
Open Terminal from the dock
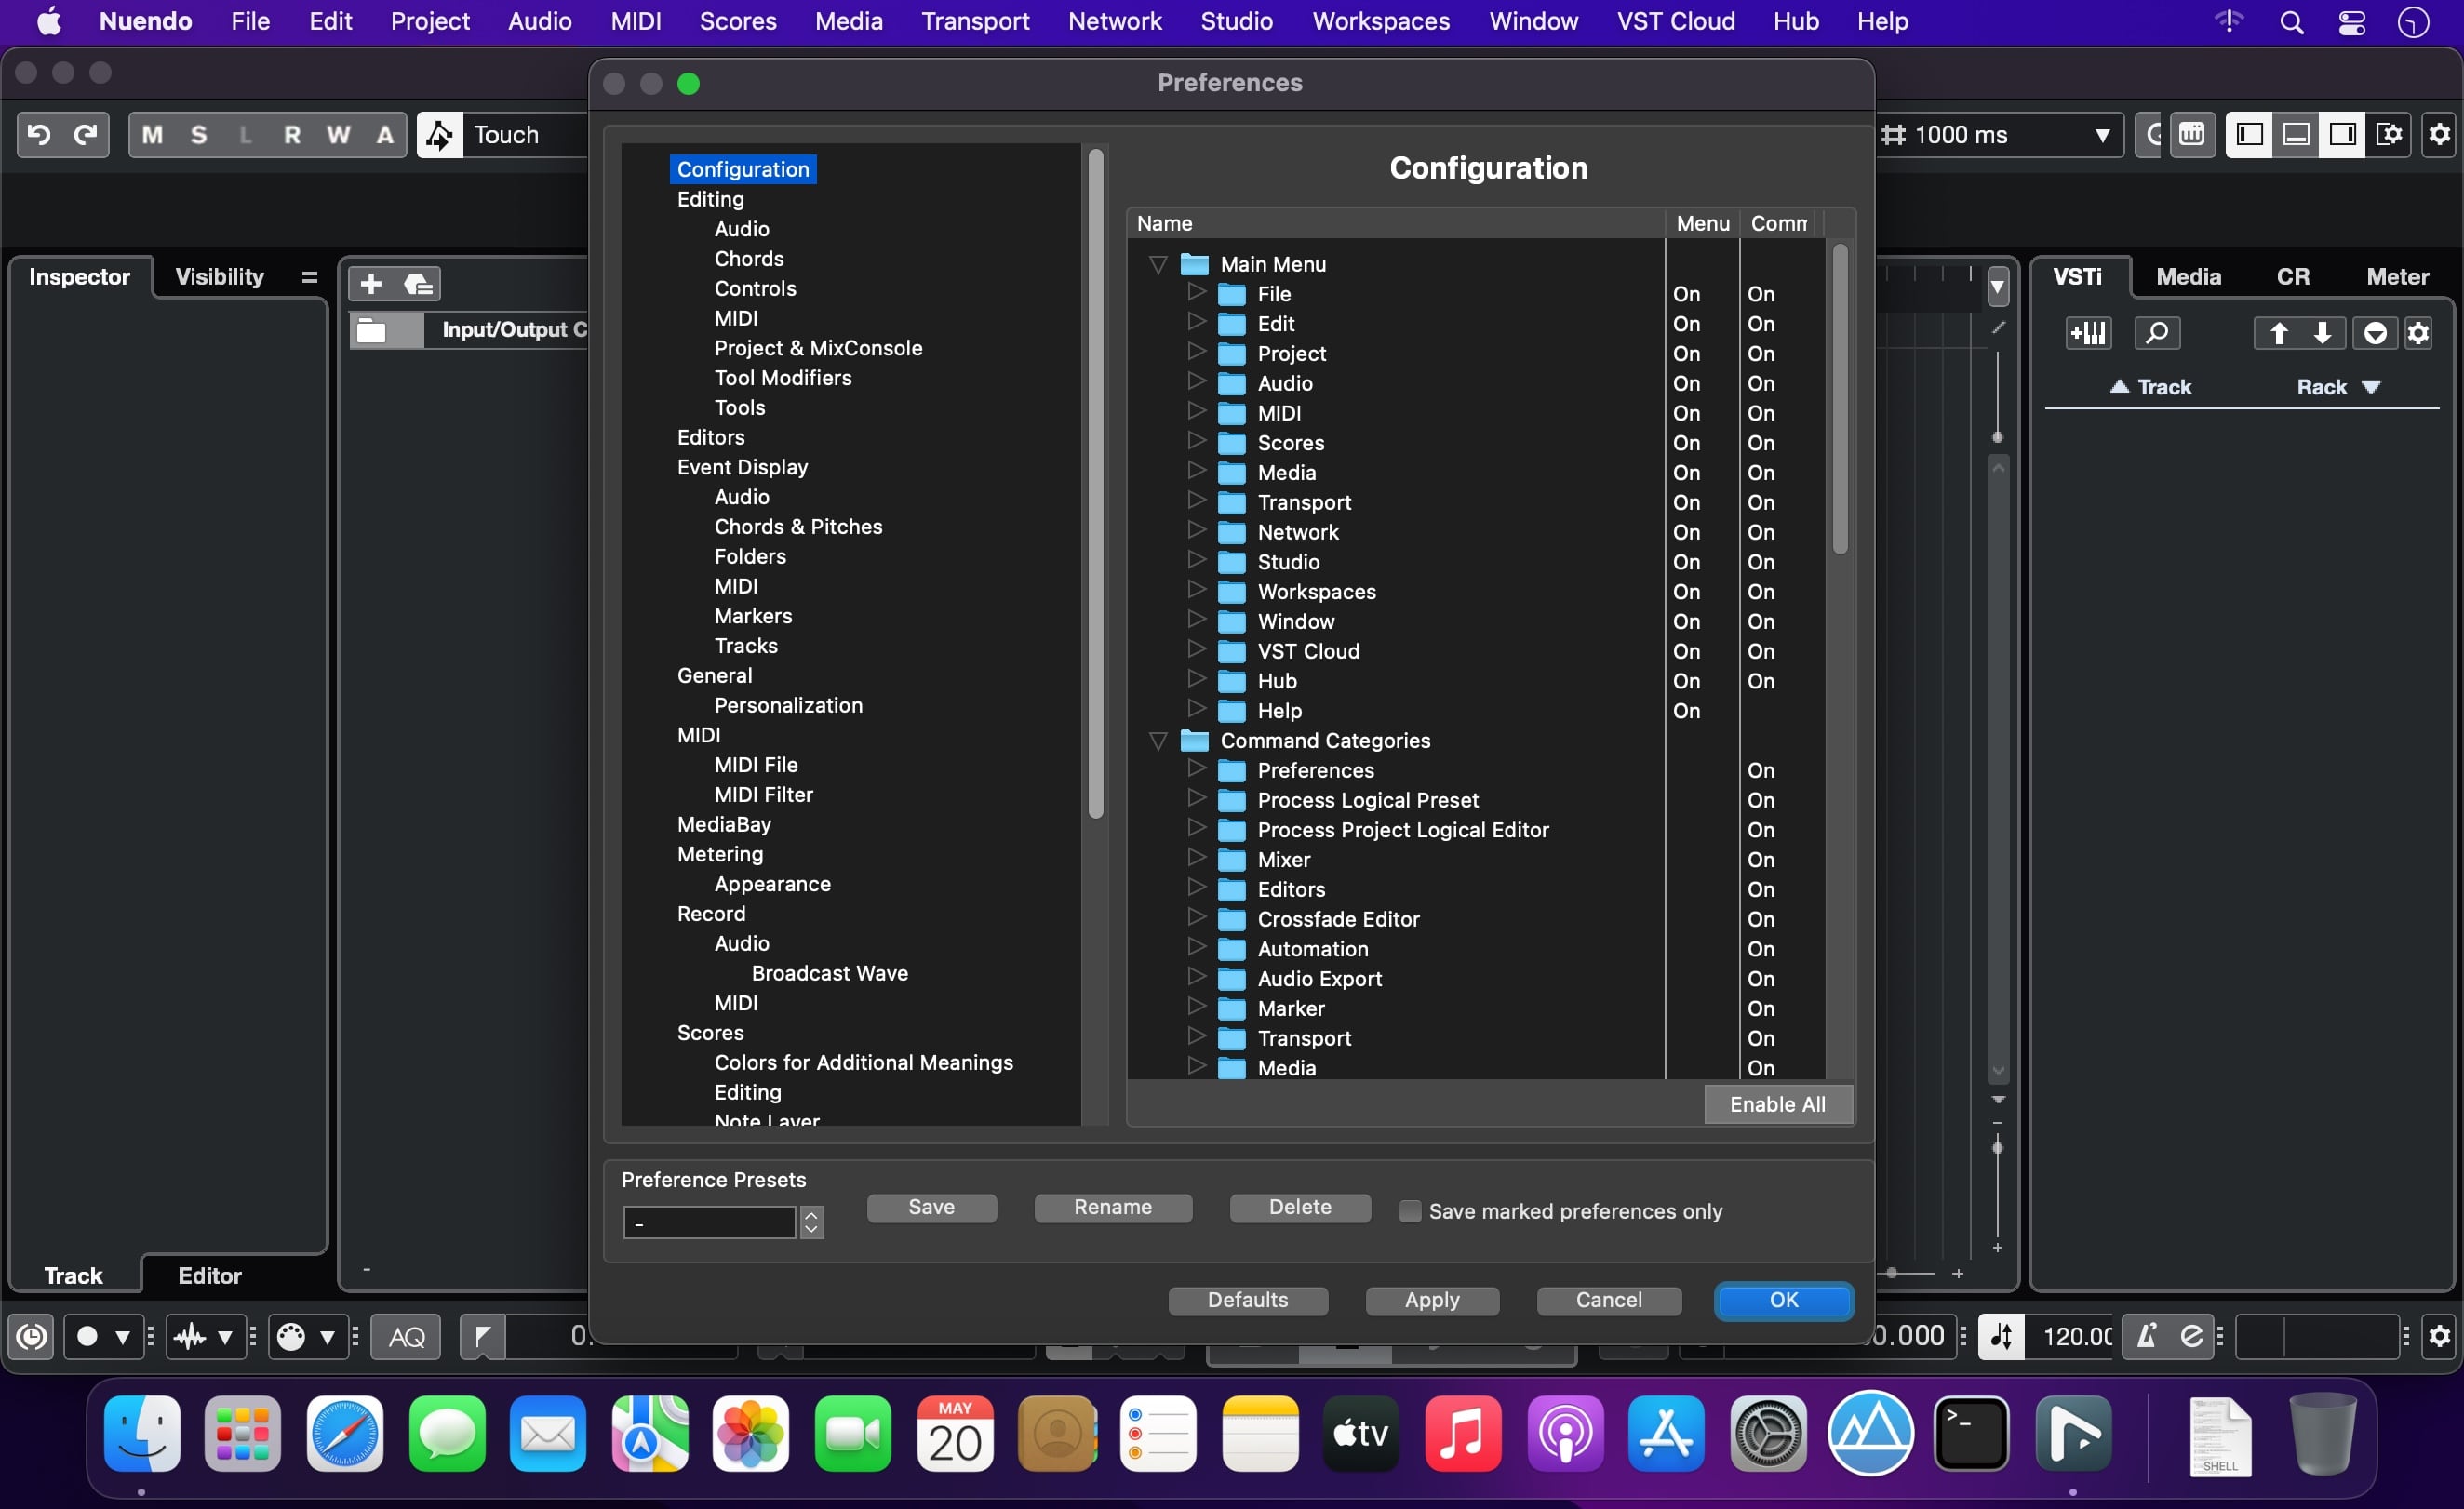pyautogui.click(x=1971, y=1434)
